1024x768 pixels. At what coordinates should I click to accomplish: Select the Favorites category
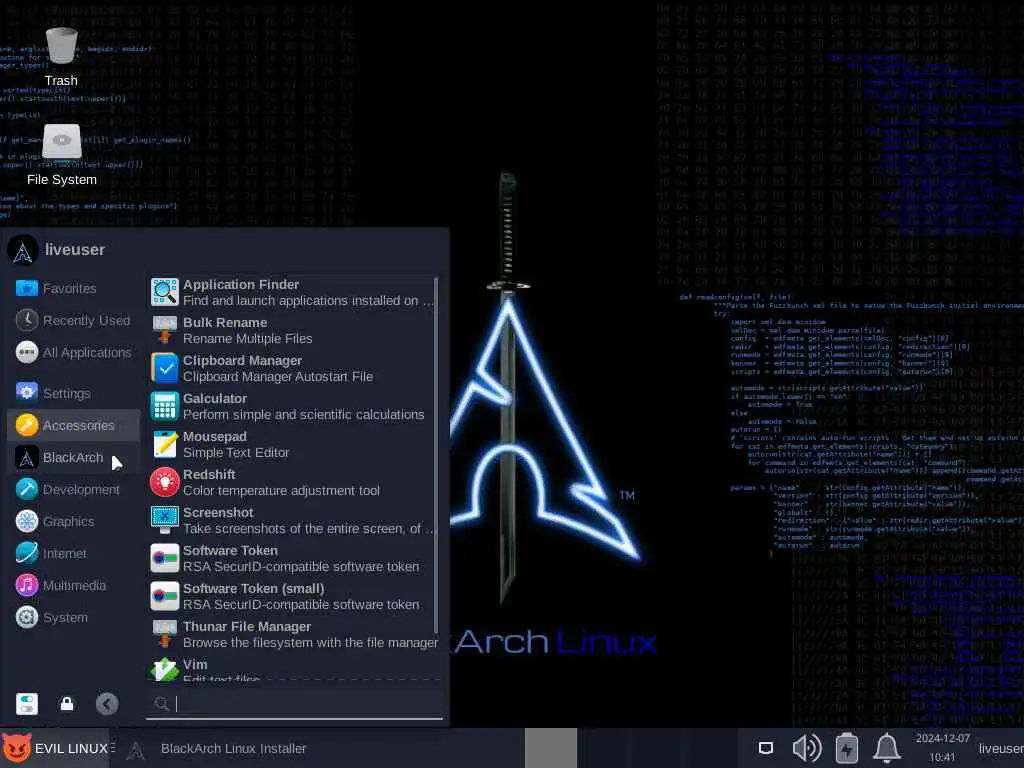click(x=73, y=288)
